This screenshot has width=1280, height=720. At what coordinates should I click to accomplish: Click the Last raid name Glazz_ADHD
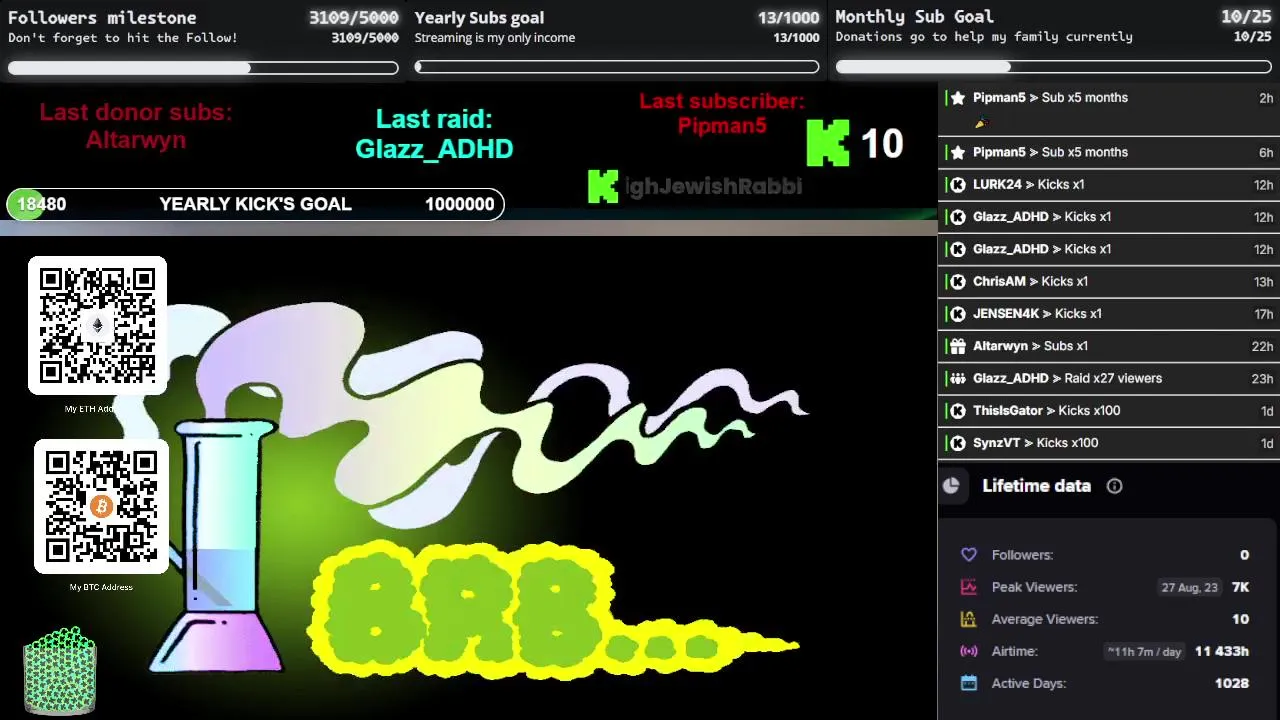(434, 149)
